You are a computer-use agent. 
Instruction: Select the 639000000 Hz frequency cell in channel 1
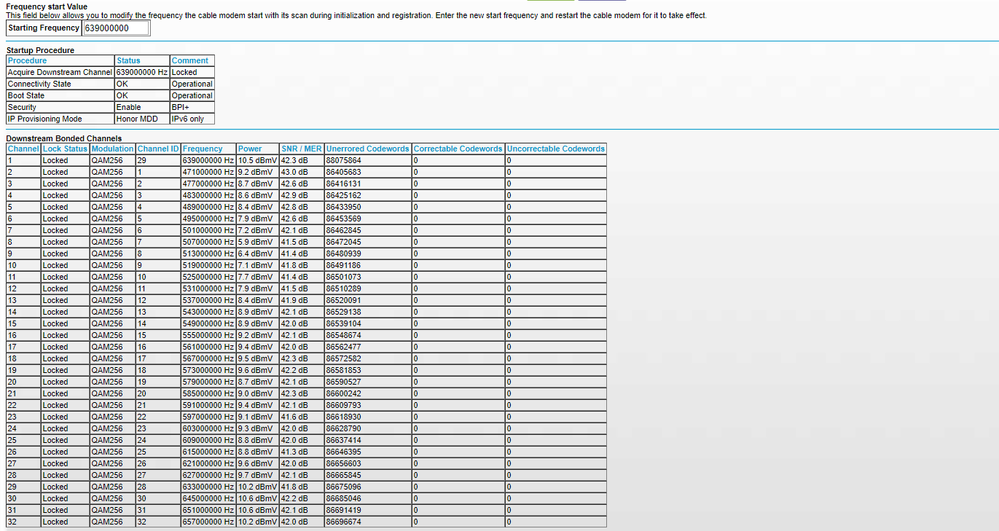208,160
